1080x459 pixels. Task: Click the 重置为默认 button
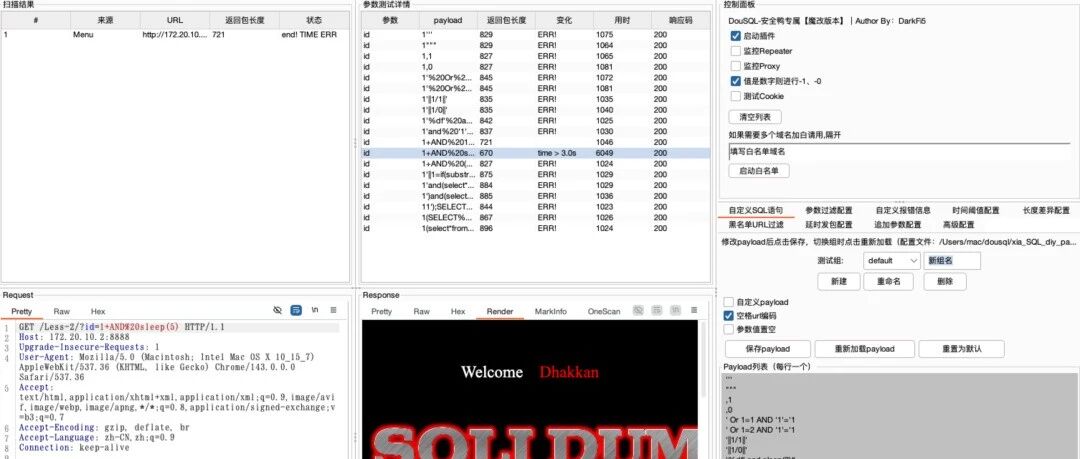pyautogui.click(x=961, y=349)
